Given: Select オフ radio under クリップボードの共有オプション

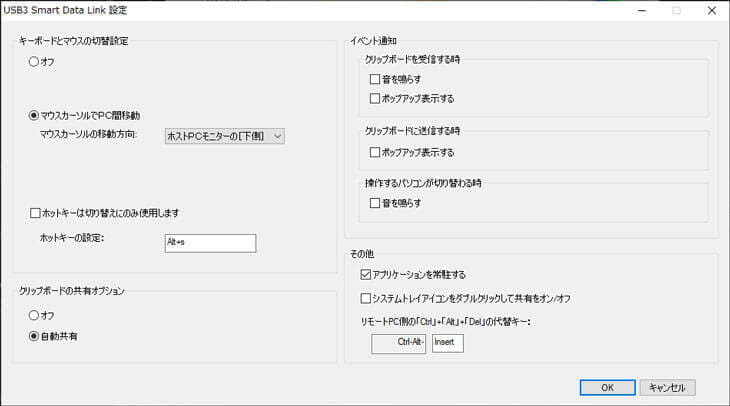Looking at the screenshot, I should coord(35,315).
